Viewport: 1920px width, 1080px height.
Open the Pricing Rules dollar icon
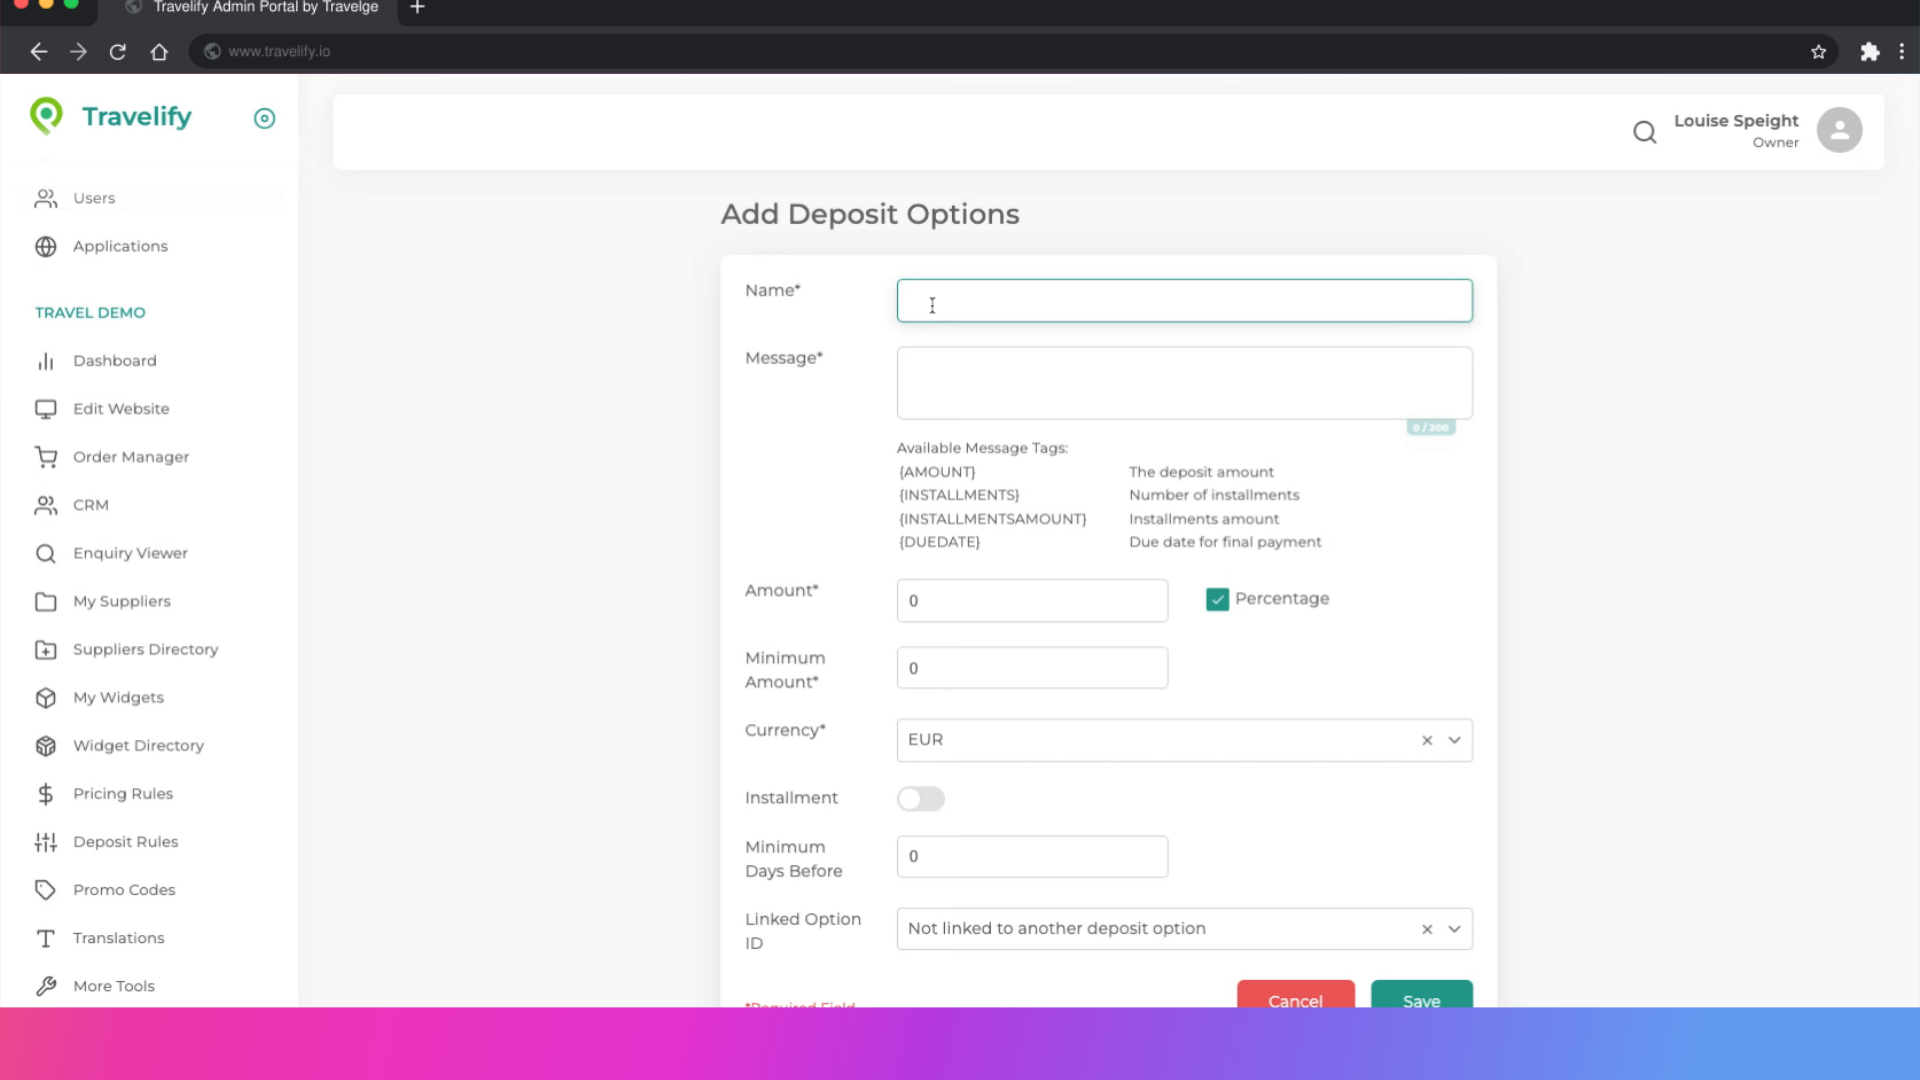(46, 793)
